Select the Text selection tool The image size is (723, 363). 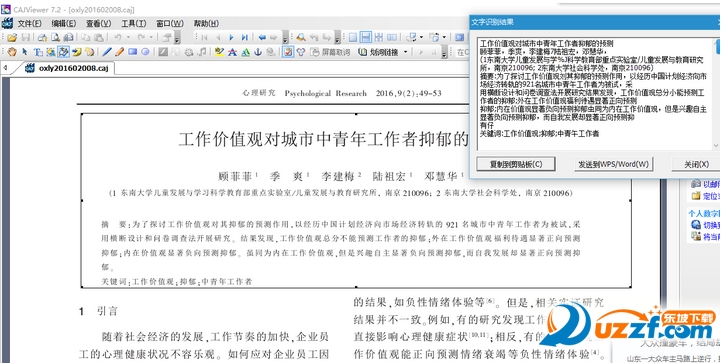38,52
